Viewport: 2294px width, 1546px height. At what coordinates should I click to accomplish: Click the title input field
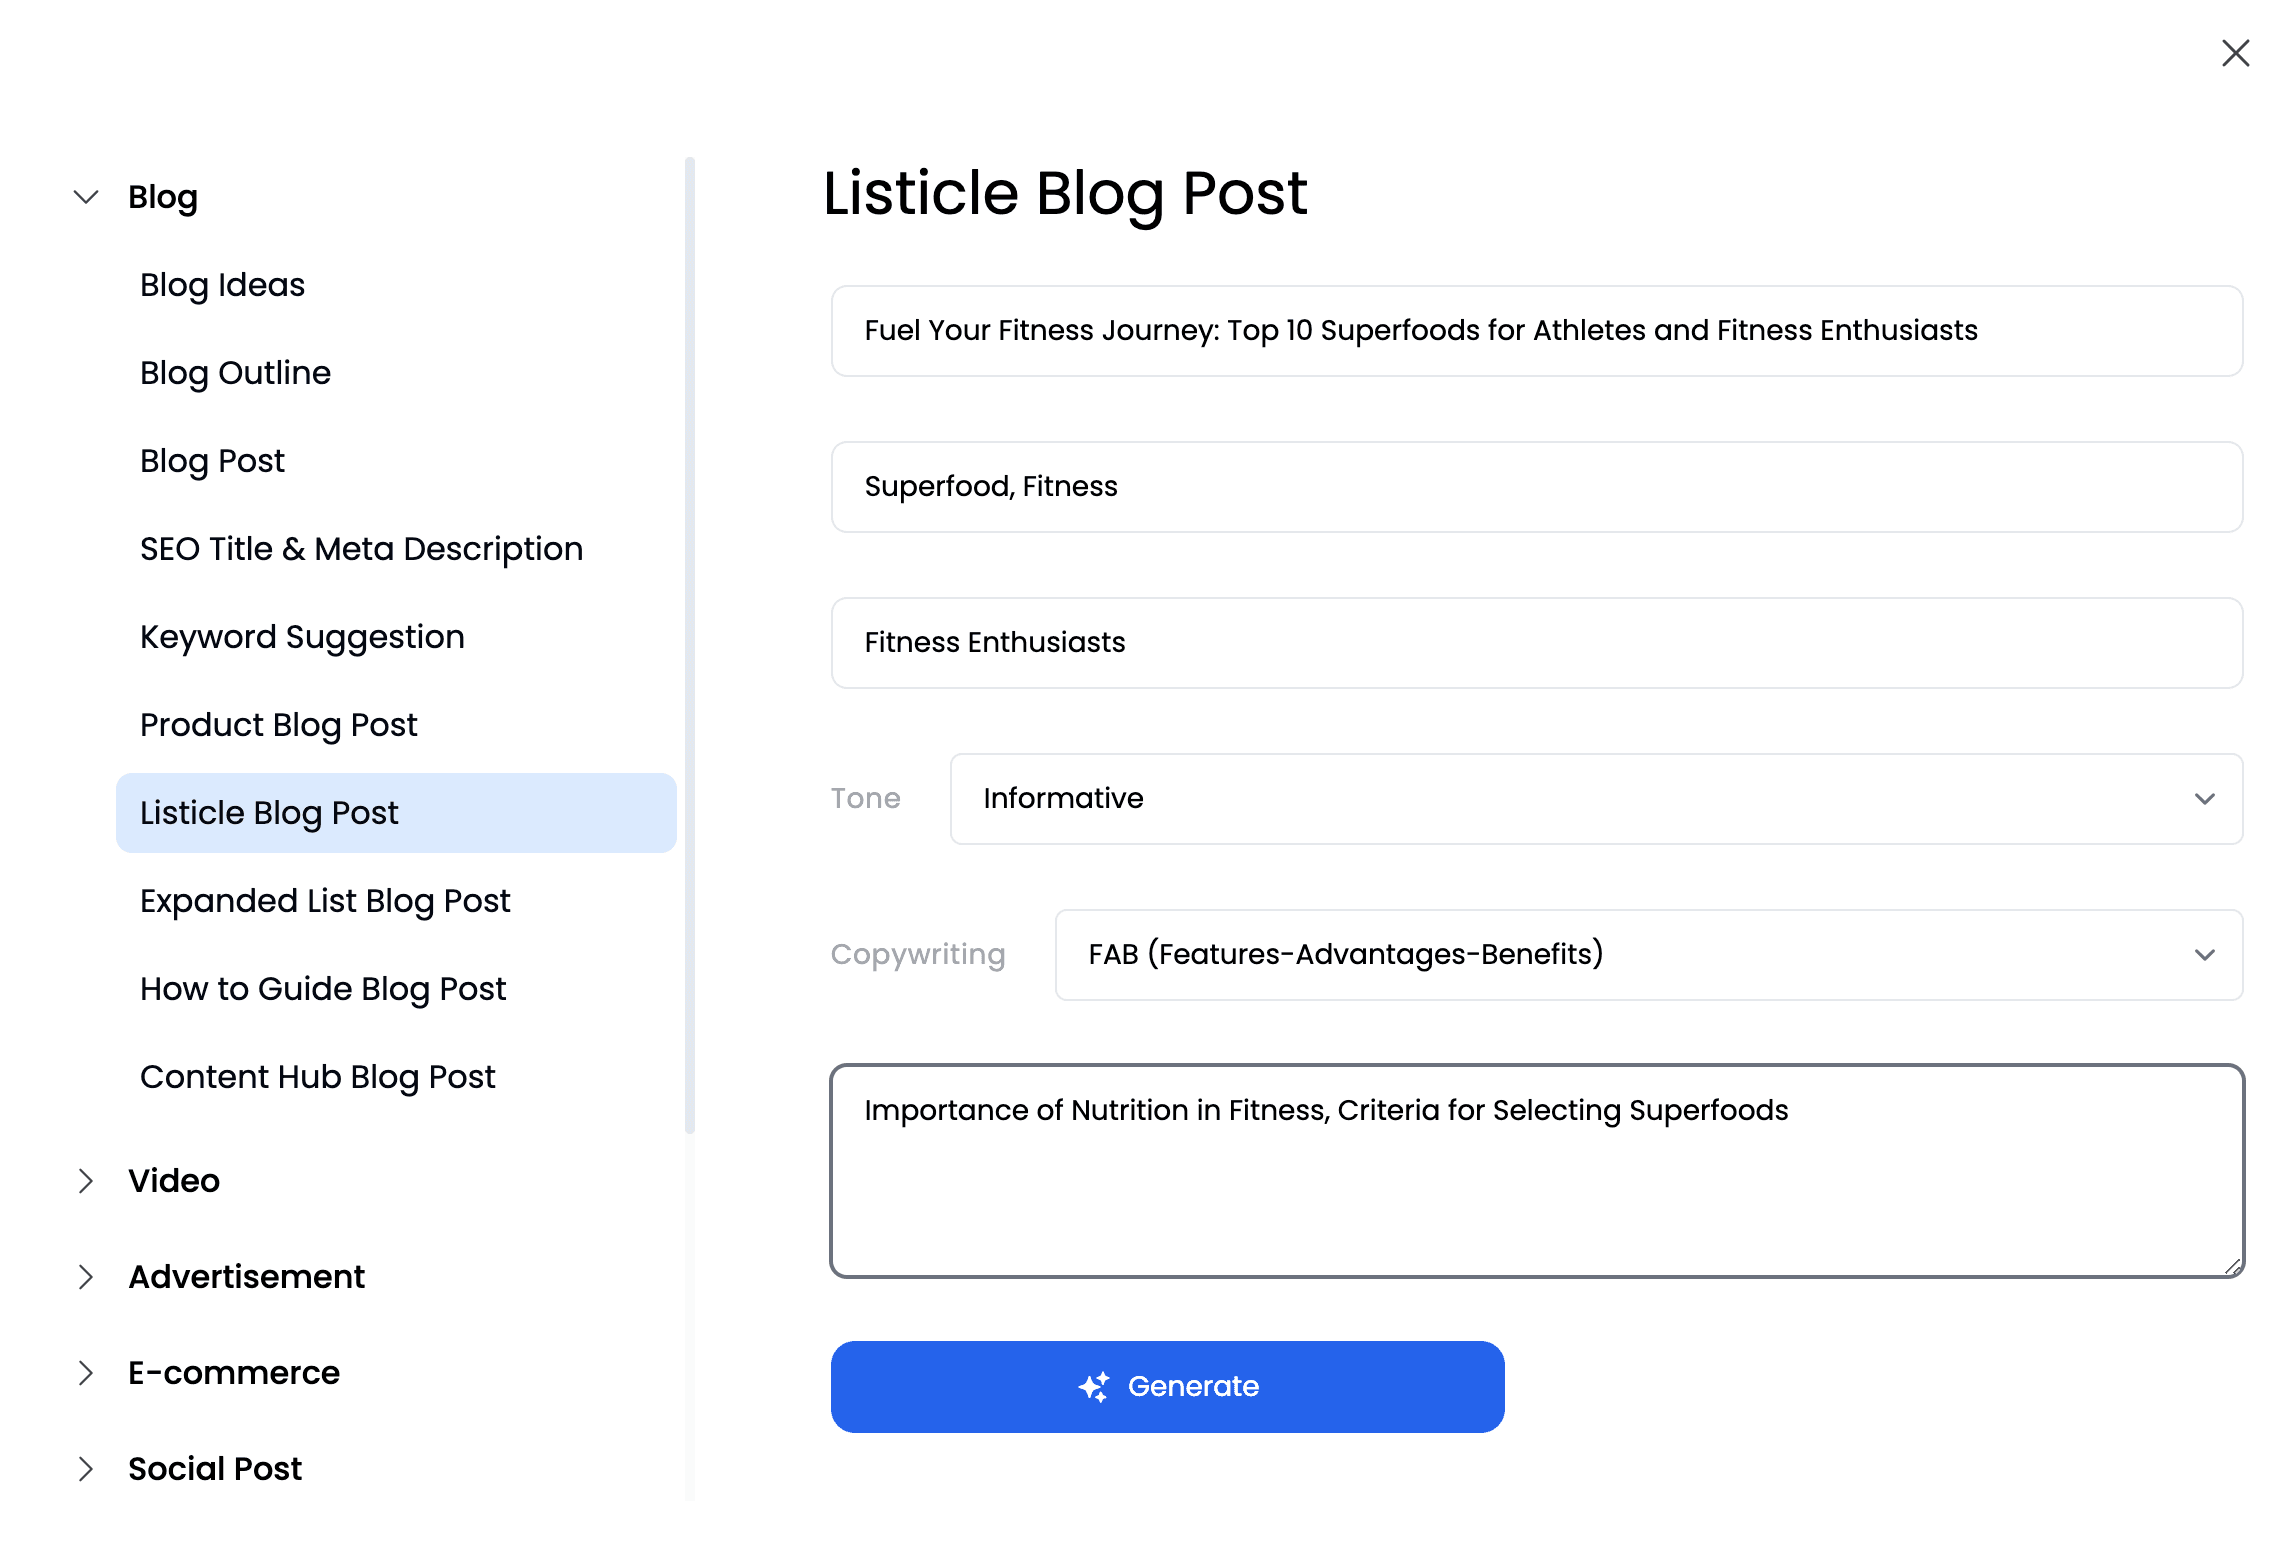tap(1535, 330)
